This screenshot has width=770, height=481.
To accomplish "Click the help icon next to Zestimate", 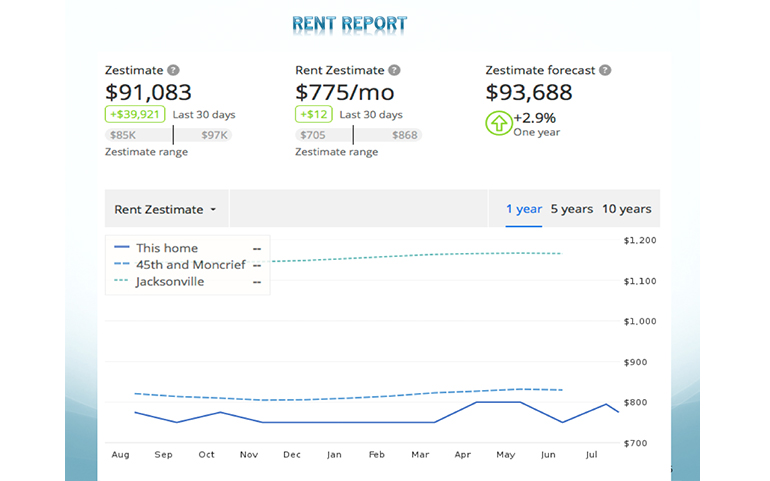I will click(x=173, y=71).
